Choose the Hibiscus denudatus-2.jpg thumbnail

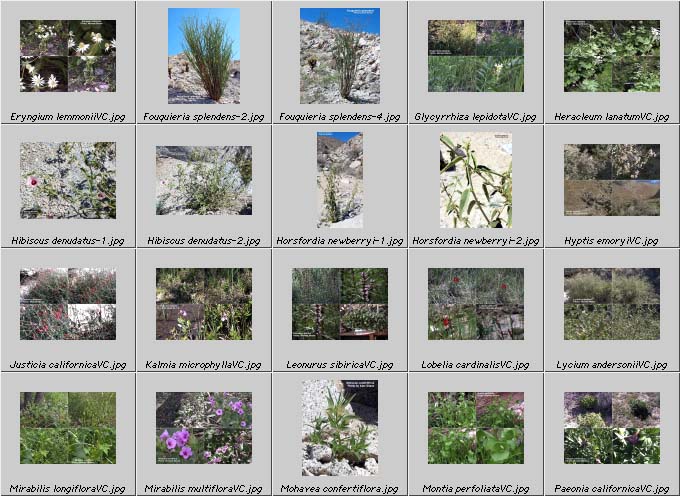click(204, 180)
